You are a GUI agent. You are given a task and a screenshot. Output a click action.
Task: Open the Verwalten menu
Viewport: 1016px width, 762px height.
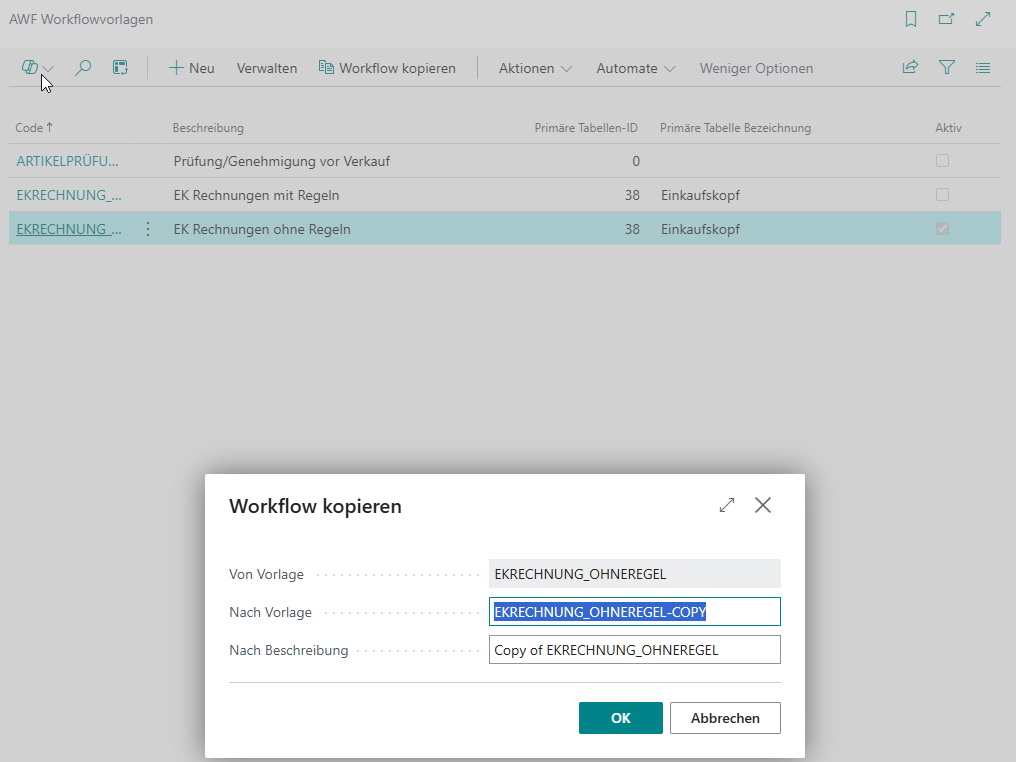coord(267,69)
